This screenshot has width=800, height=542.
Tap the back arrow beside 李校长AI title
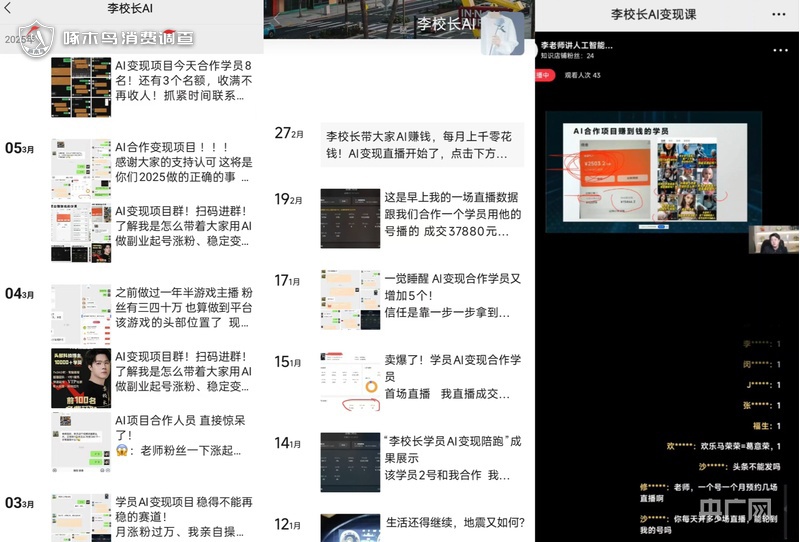point(7,8)
